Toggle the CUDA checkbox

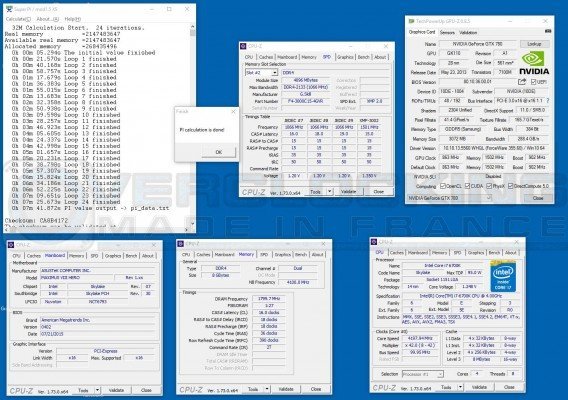coord(468,186)
